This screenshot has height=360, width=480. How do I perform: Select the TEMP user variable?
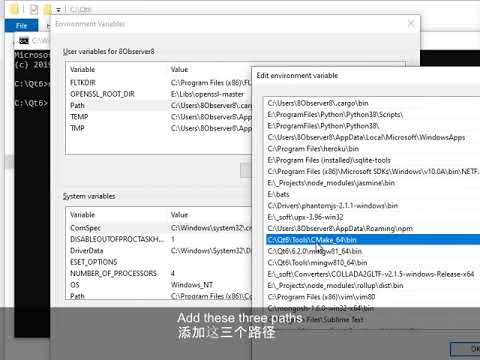click(x=158, y=117)
